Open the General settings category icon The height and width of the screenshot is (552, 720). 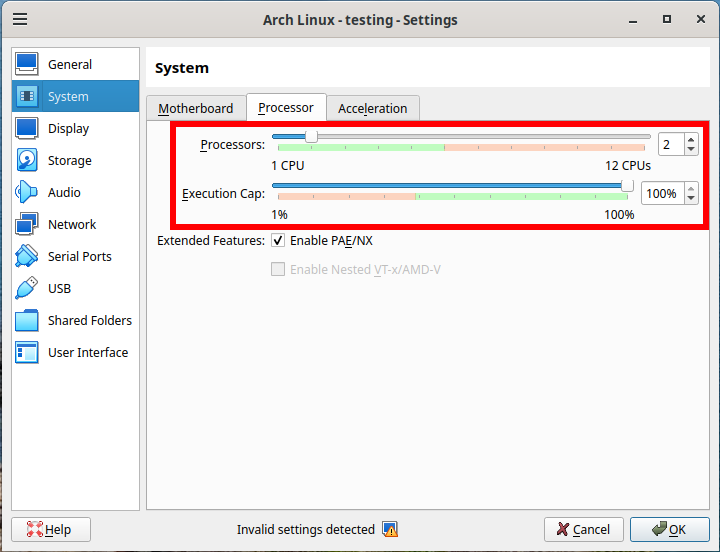pos(27,64)
